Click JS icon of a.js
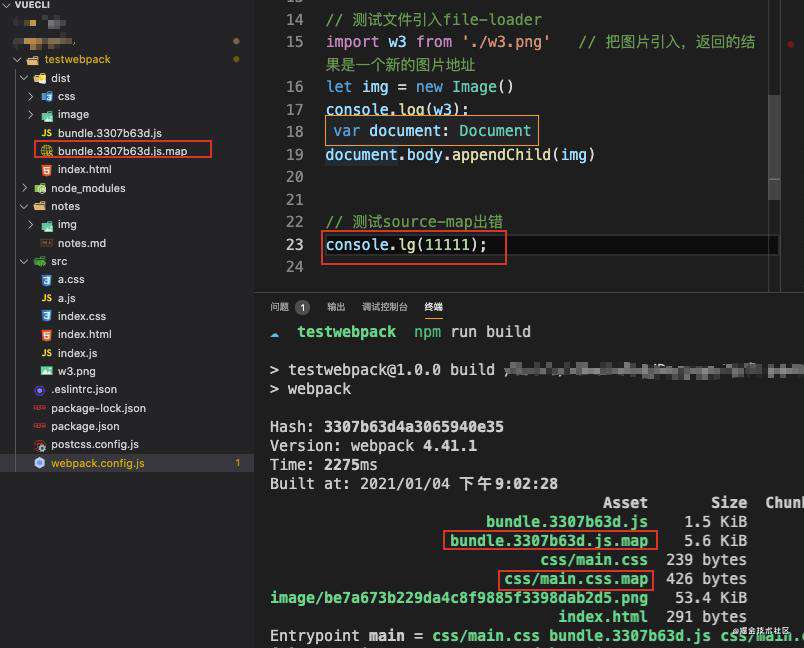 pyautogui.click(x=47, y=298)
